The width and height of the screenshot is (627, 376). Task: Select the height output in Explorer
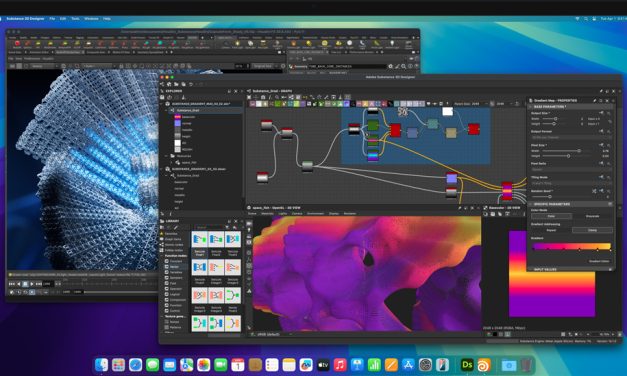tap(186, 136)
